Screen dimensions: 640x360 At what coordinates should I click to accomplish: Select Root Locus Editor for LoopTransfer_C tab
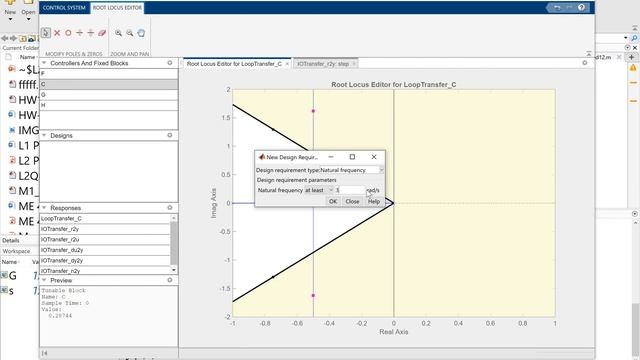(234, 64)
